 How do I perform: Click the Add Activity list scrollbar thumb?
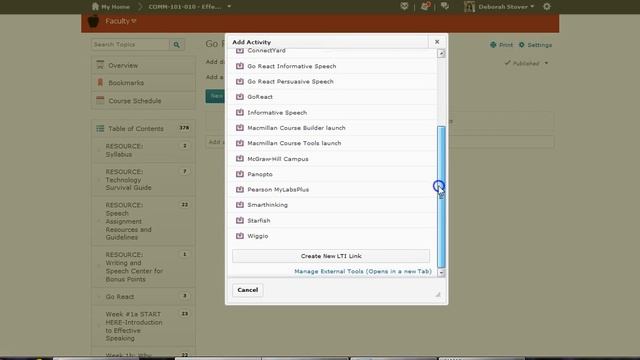[x=441, y=197]
